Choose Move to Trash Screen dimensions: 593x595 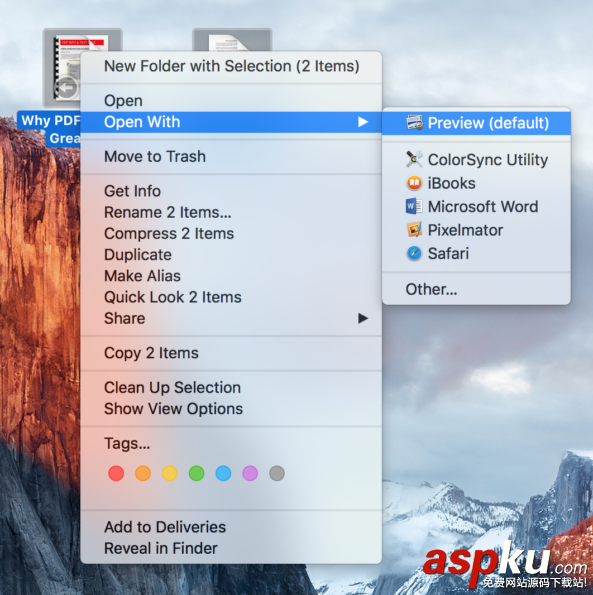click(x=231, y=156)
